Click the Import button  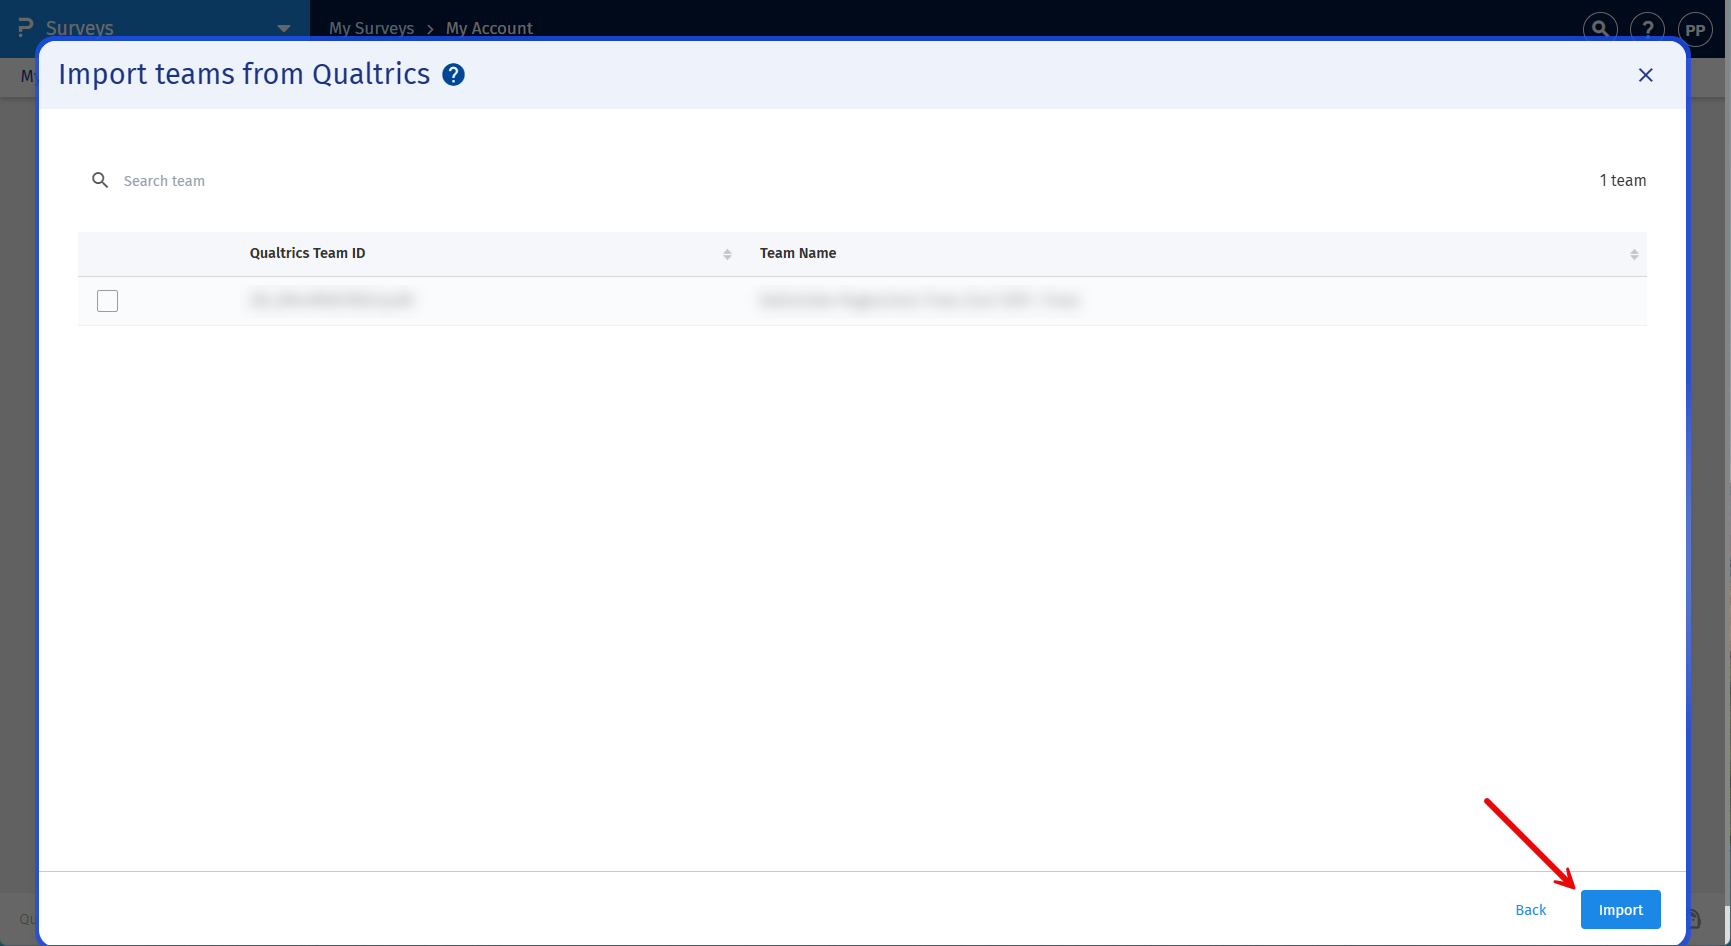tap(1620, 909)
